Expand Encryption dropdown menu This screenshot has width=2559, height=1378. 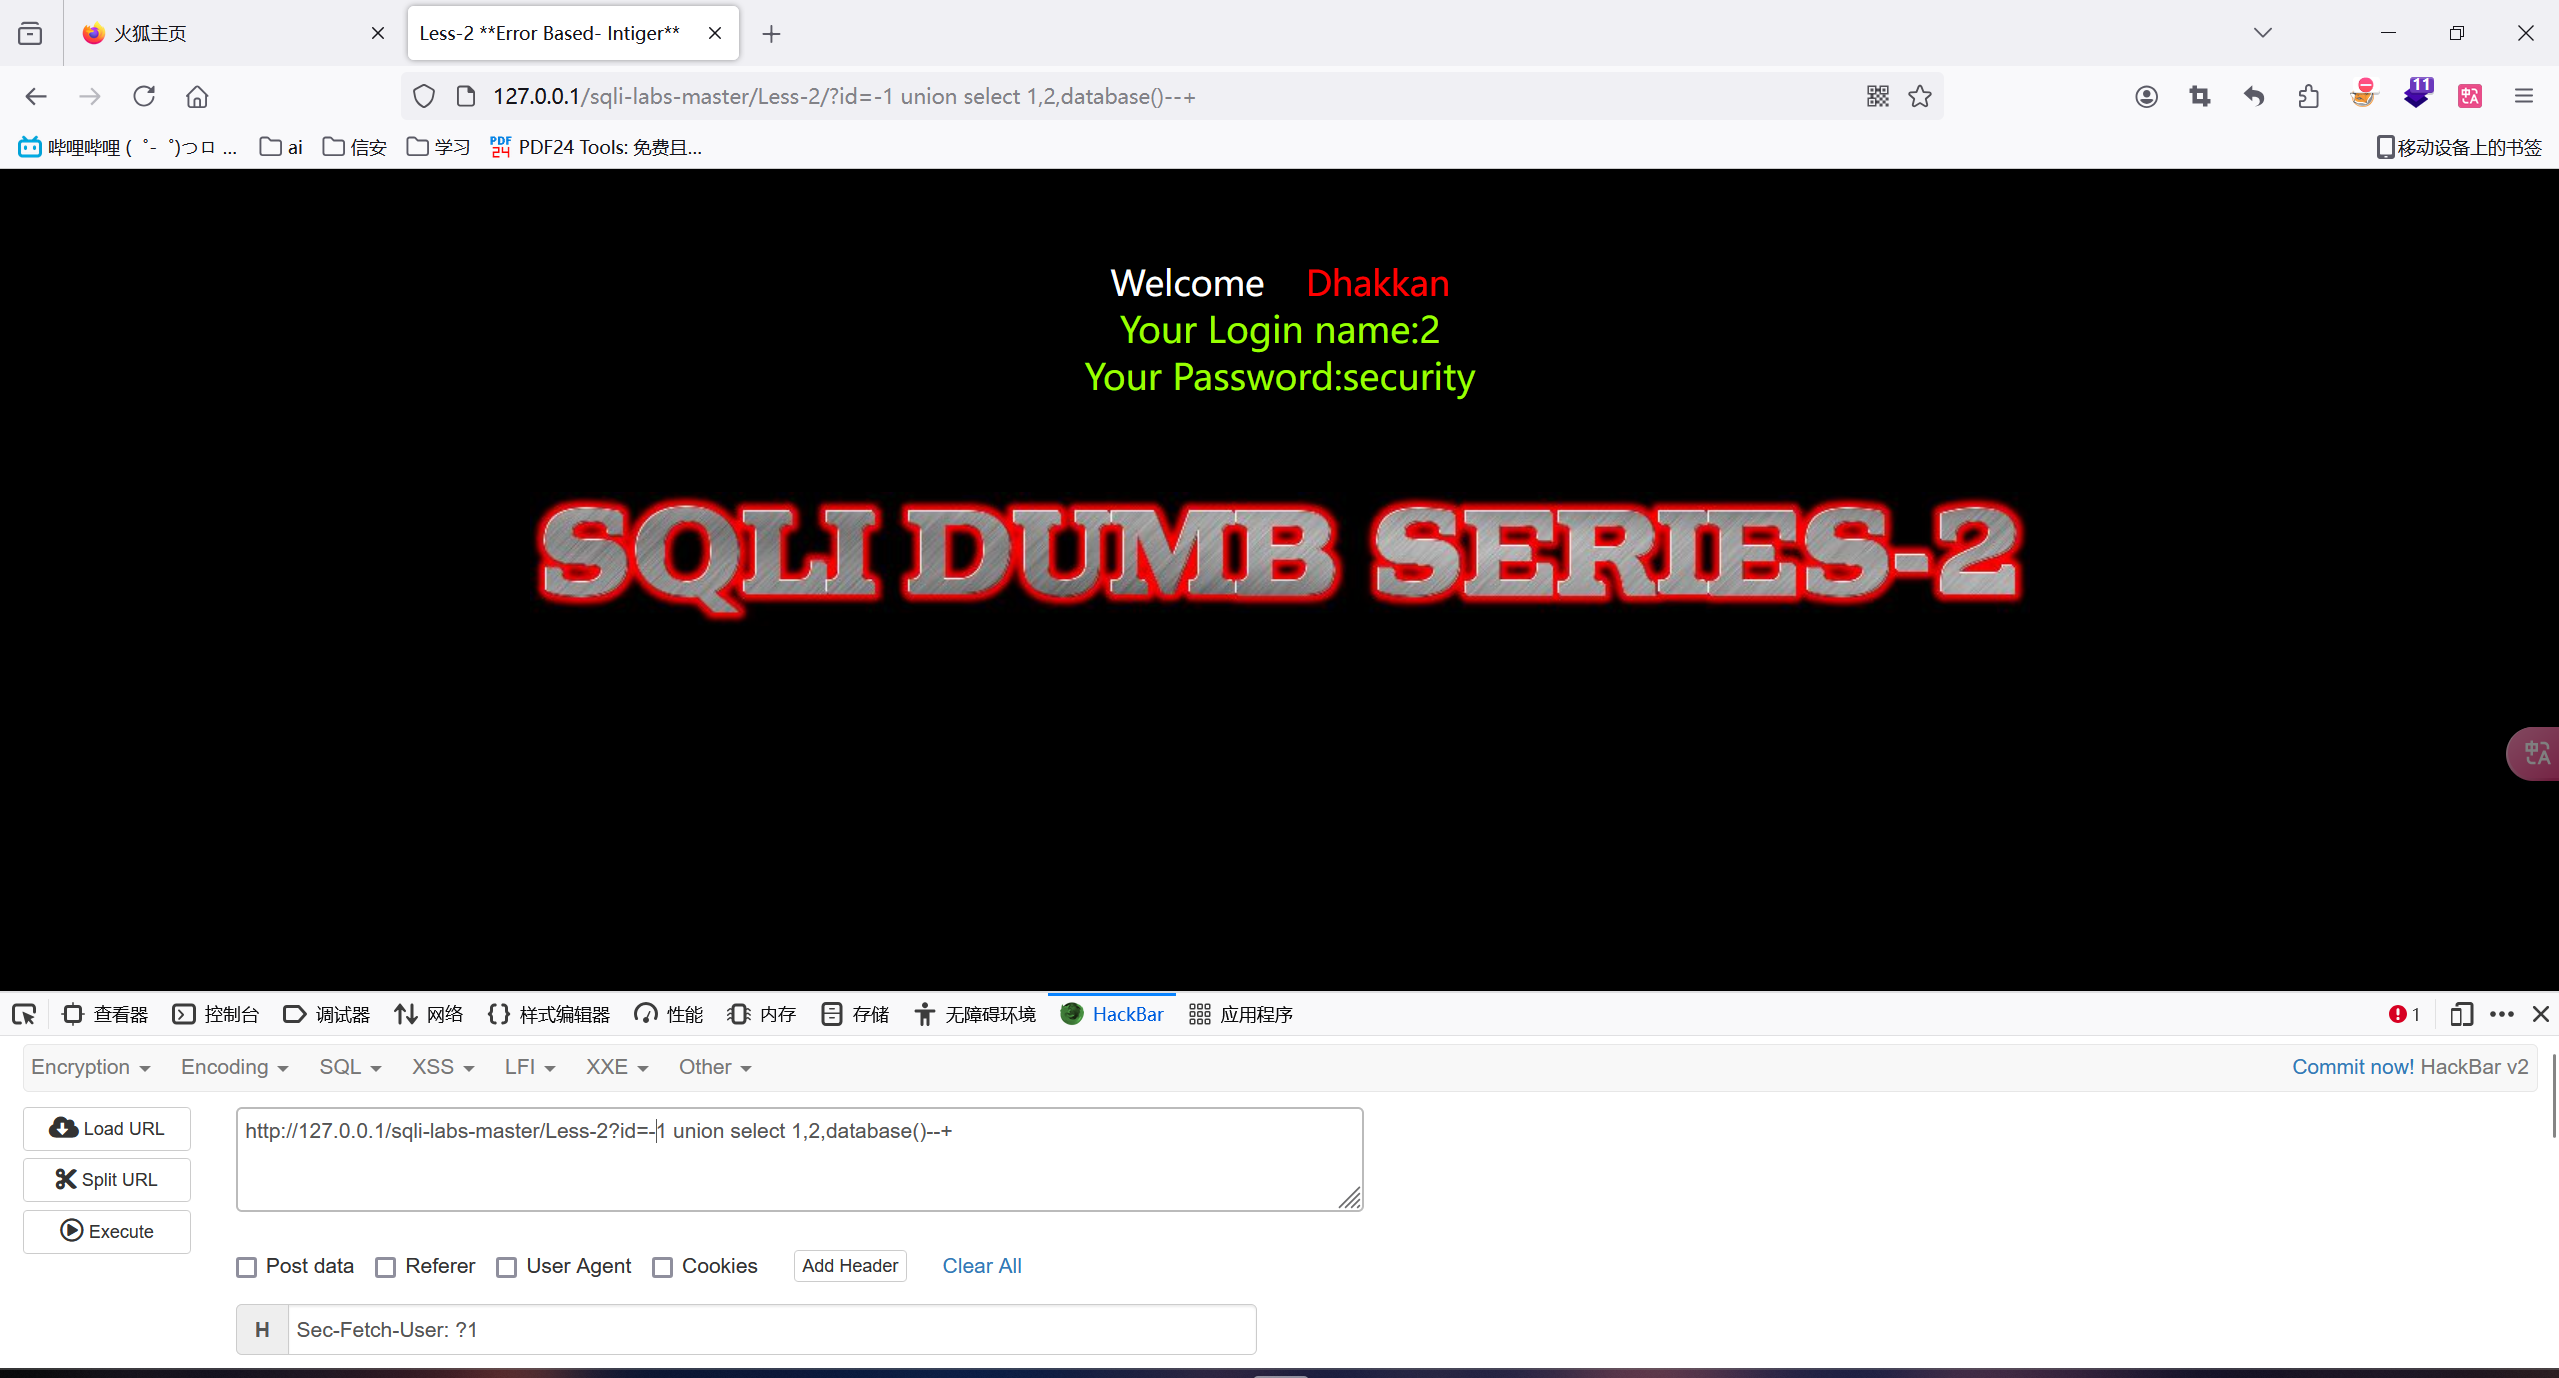click(x=90, y=1067)
